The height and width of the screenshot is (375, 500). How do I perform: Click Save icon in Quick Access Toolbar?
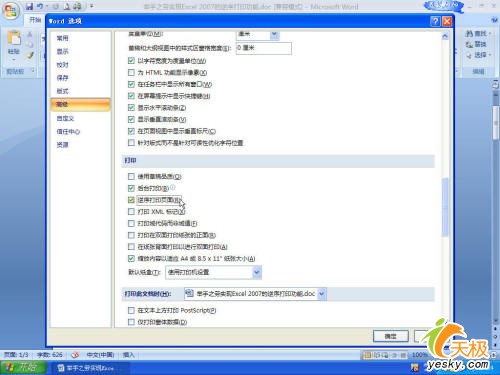click(x=29, y=6)
